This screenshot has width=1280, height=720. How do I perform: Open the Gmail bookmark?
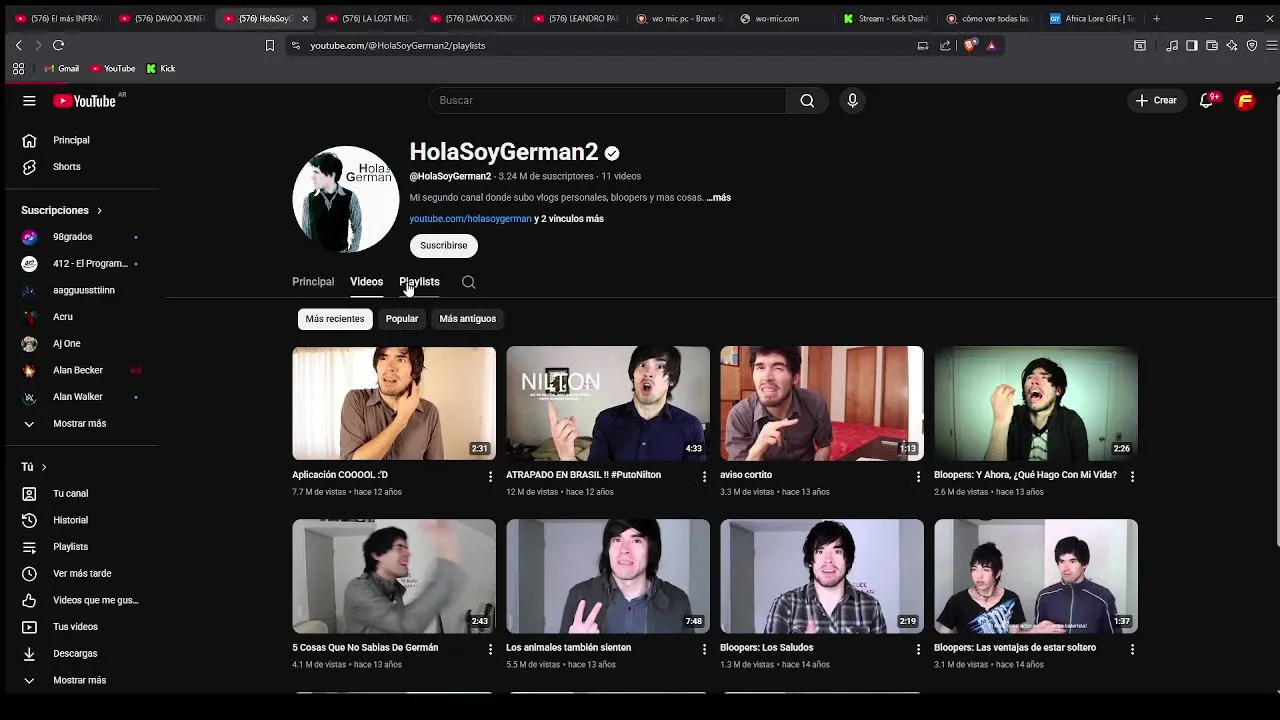pyautogui.click(x=61, y=69)
